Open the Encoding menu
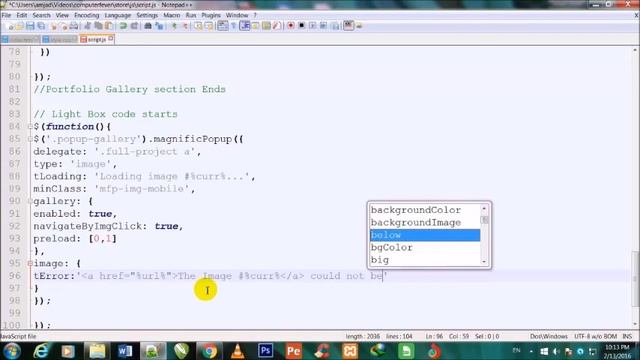The height and width of the screenshot is (360, 640). tap(87, 15)
